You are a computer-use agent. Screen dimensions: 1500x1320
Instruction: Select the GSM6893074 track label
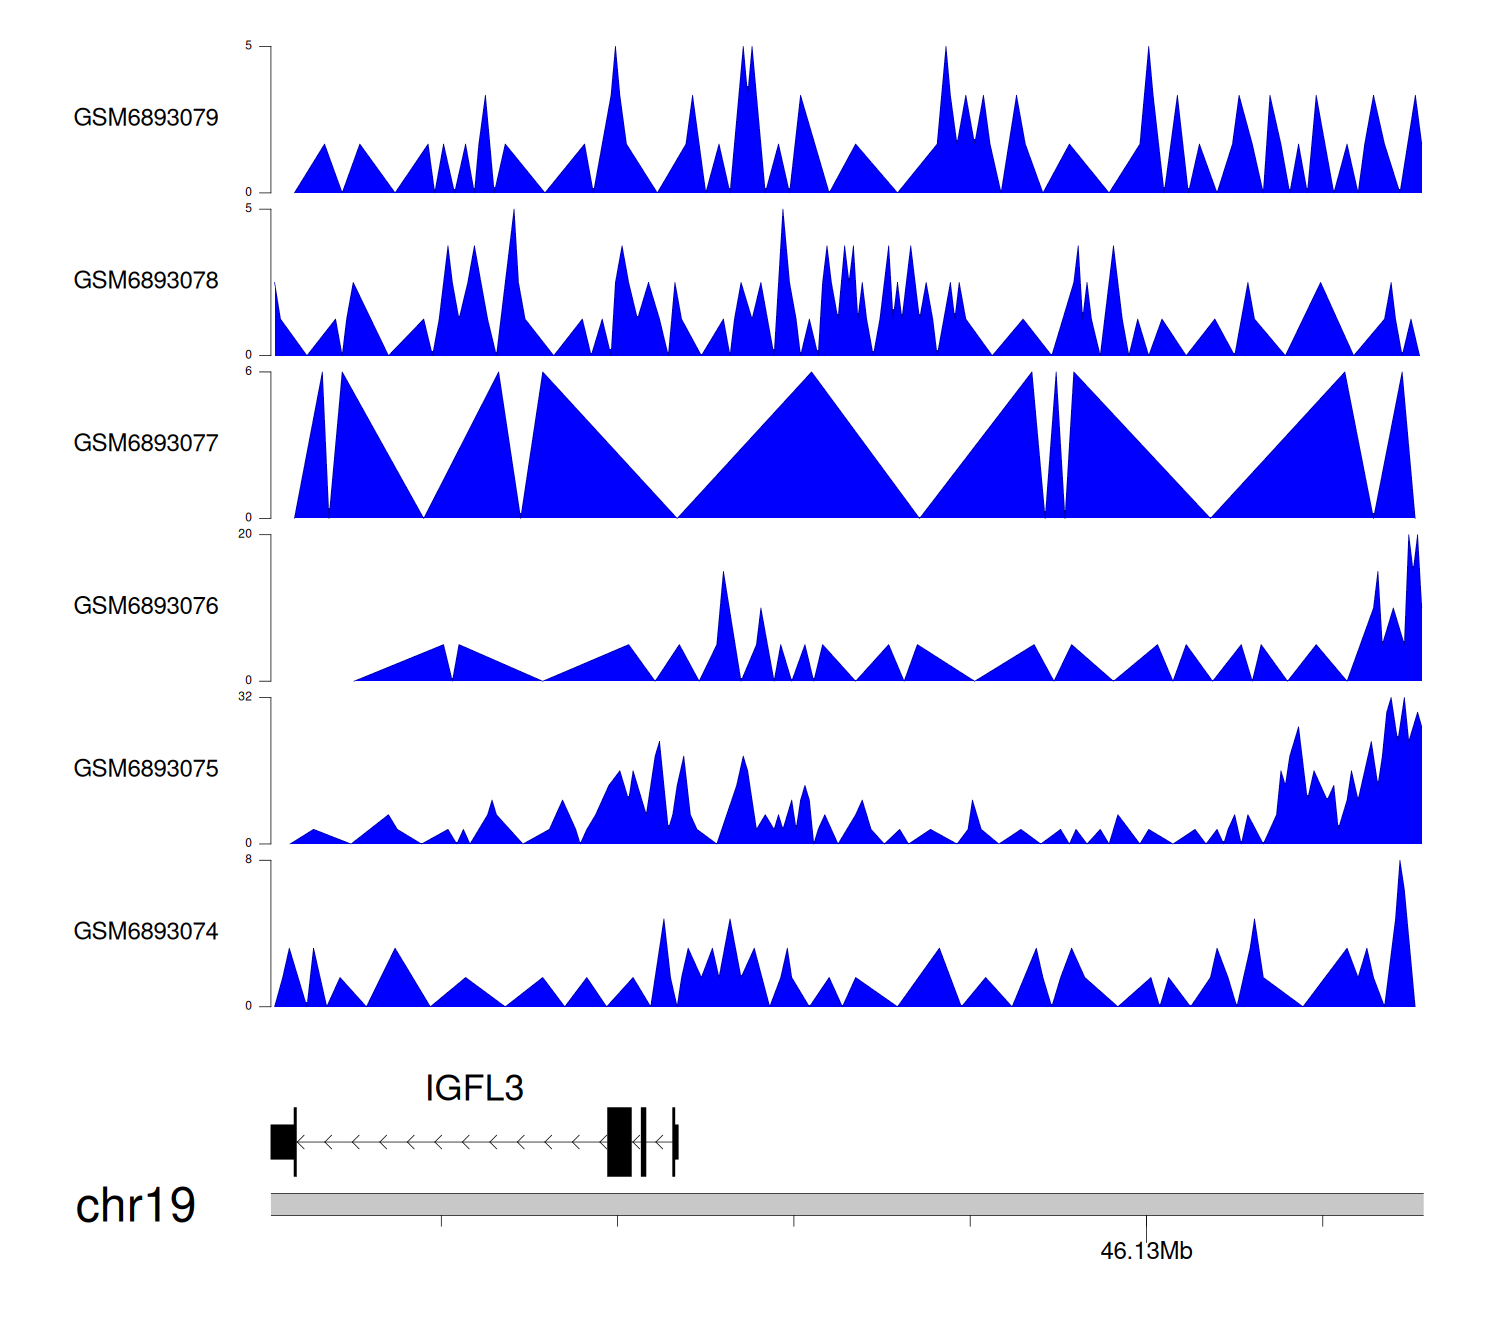coord(146,932)
